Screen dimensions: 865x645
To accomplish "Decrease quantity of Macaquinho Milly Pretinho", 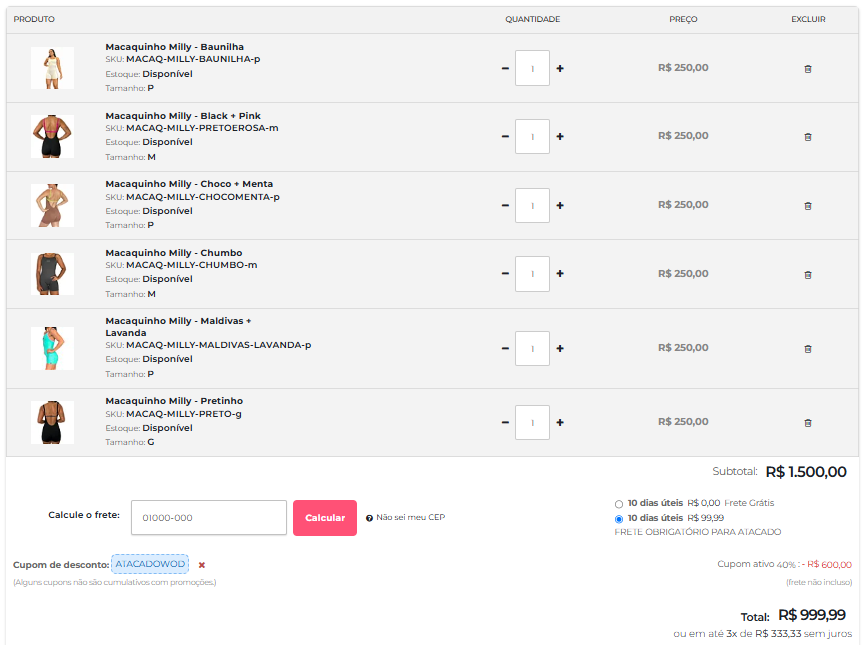I will pos(505,423).
